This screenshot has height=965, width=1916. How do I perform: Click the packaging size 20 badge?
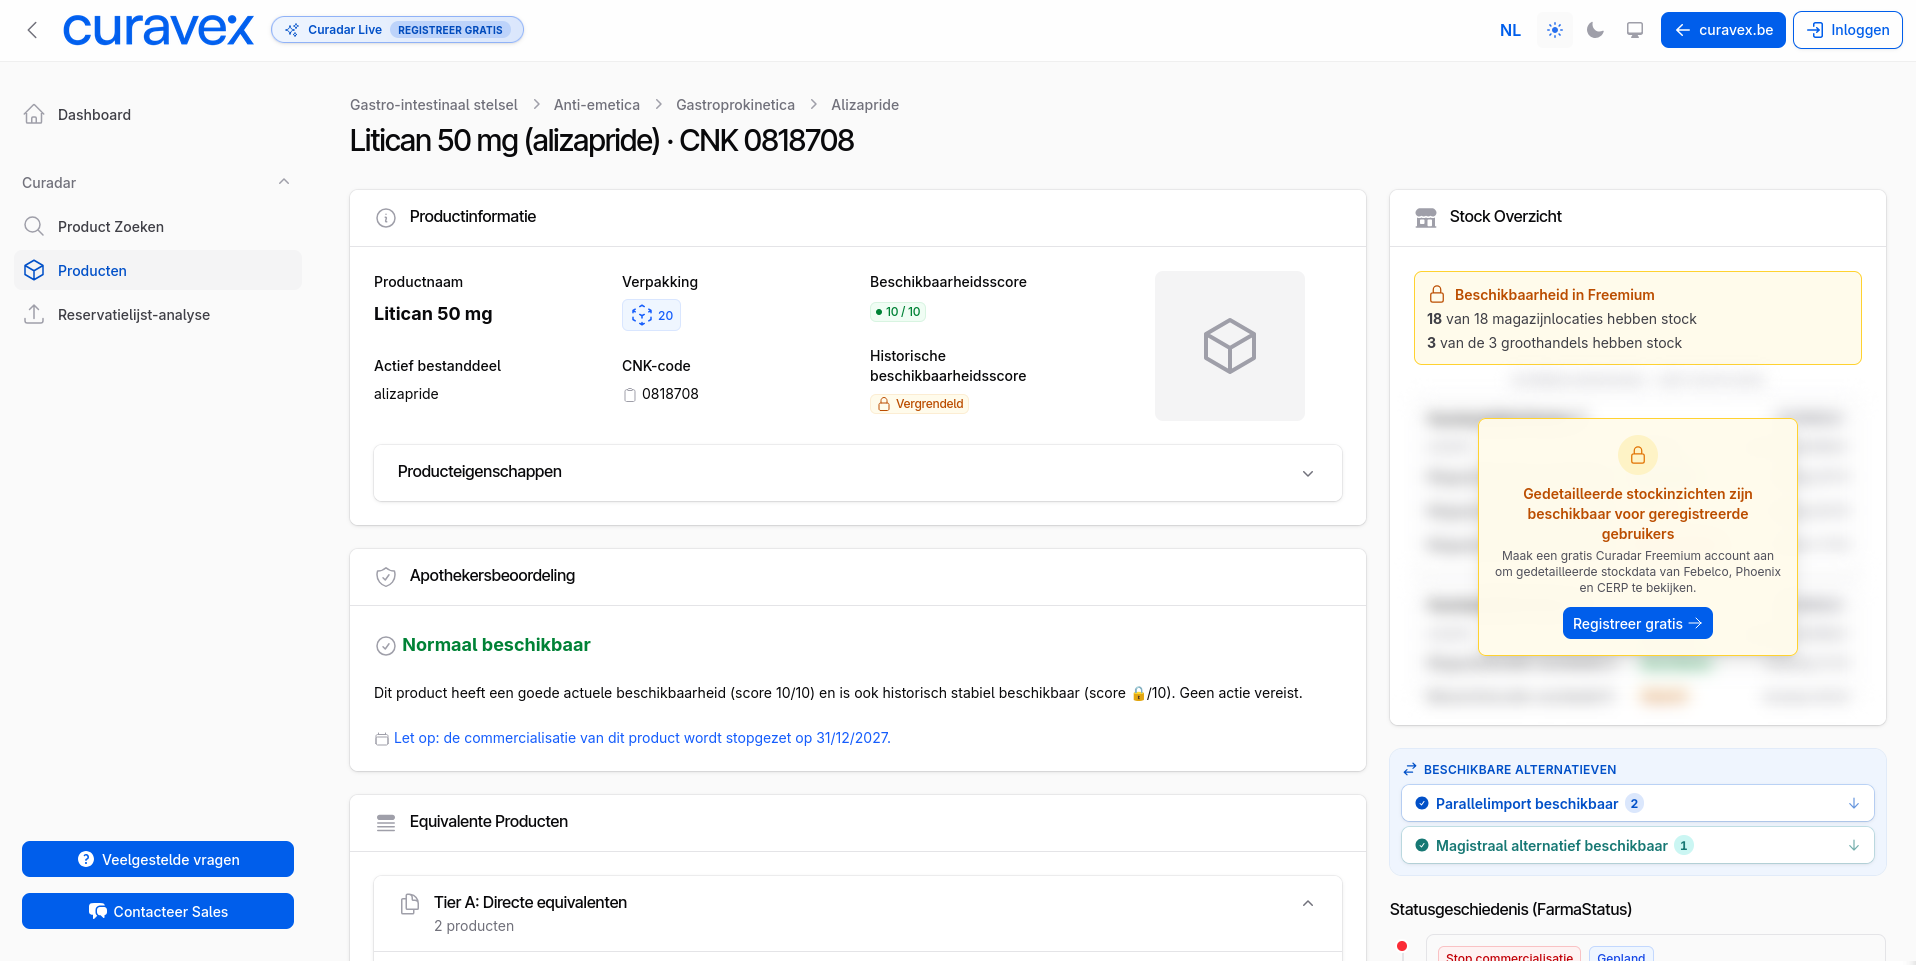click(x=652, y=315)
